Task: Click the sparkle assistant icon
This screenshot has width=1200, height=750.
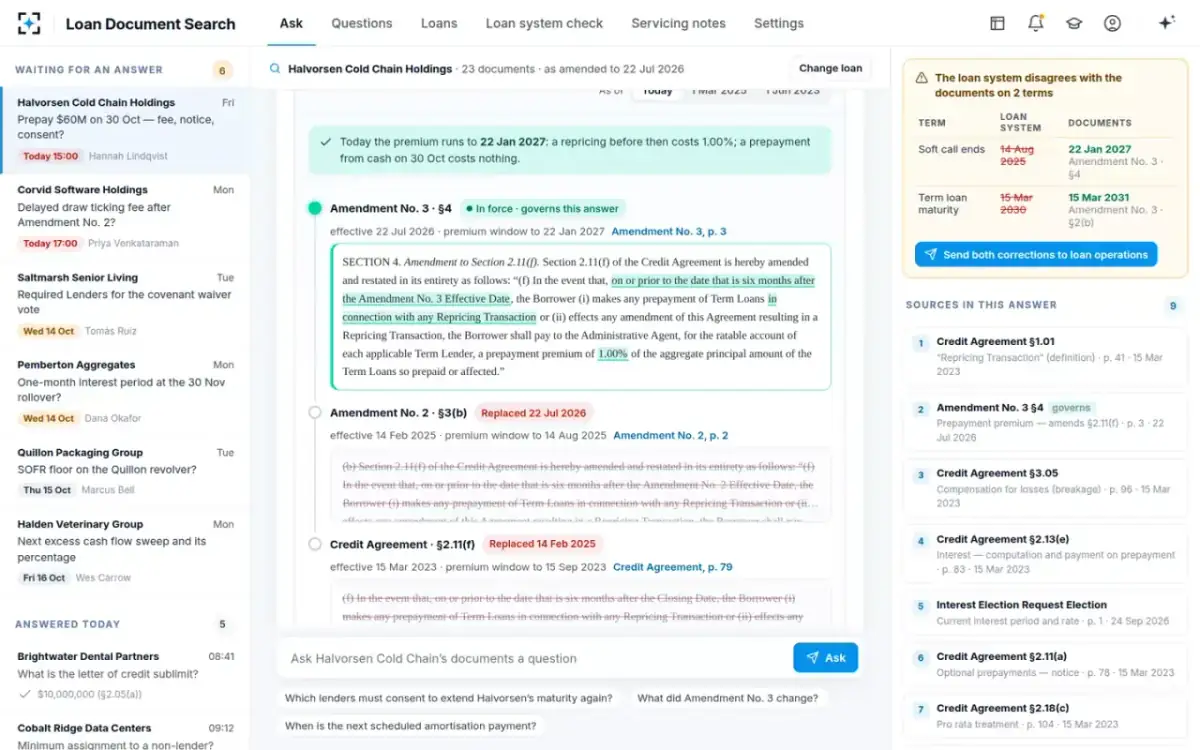Action: [1166, 23]
